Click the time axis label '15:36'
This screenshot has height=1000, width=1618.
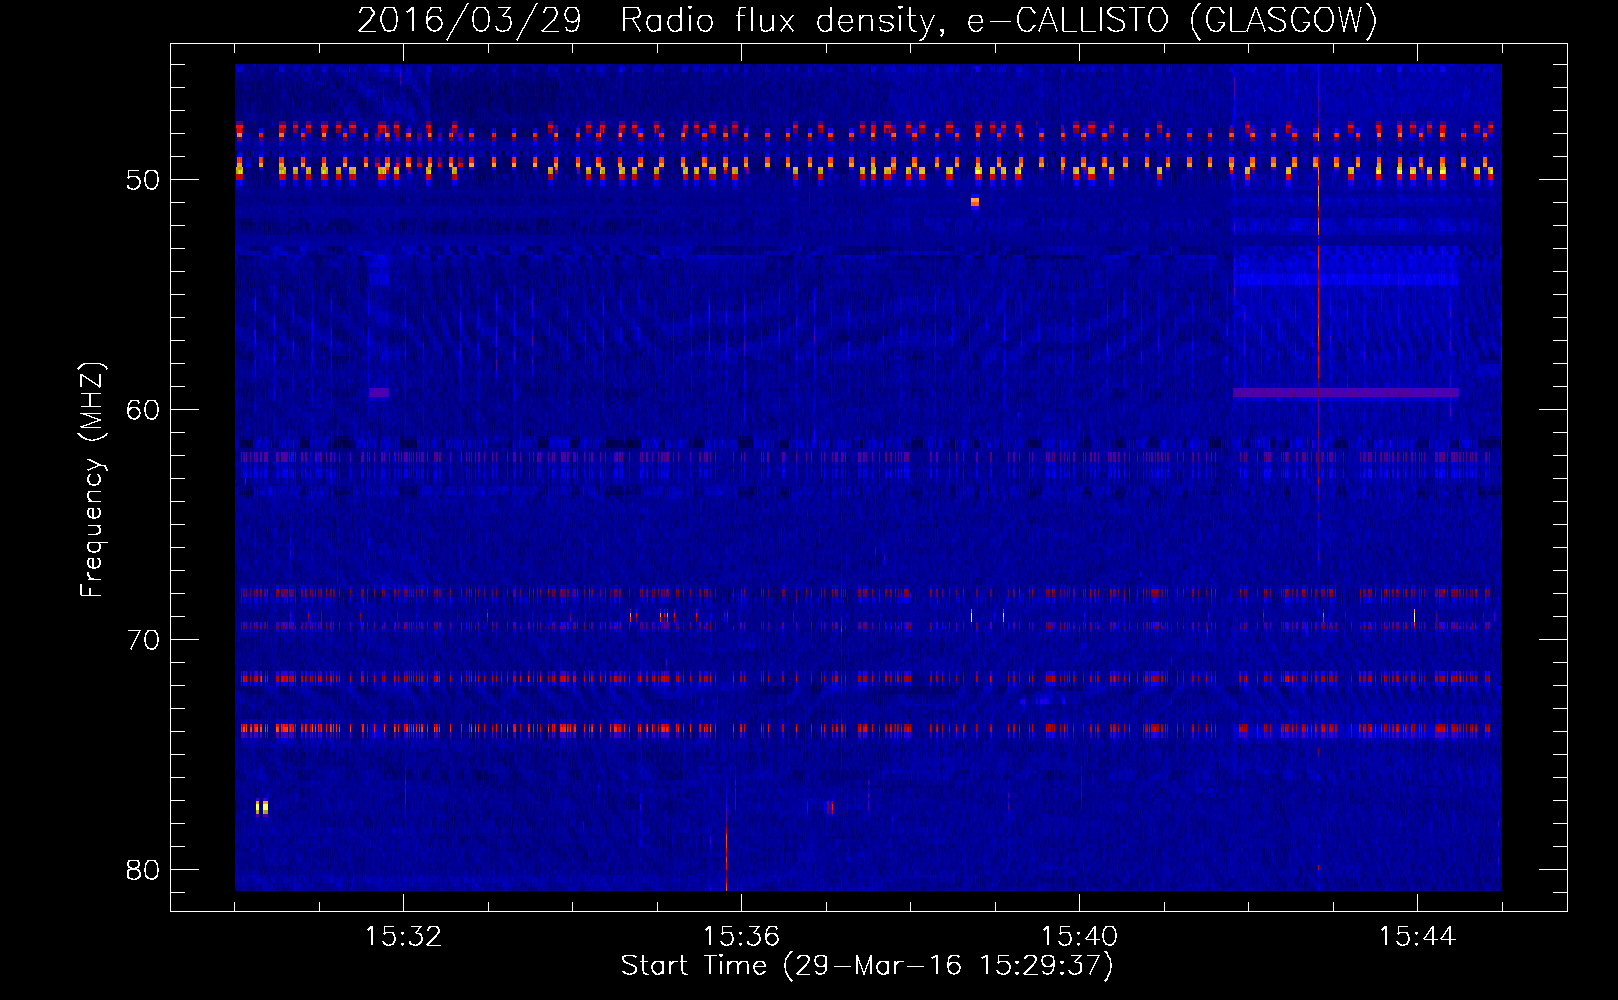[741, 937]
